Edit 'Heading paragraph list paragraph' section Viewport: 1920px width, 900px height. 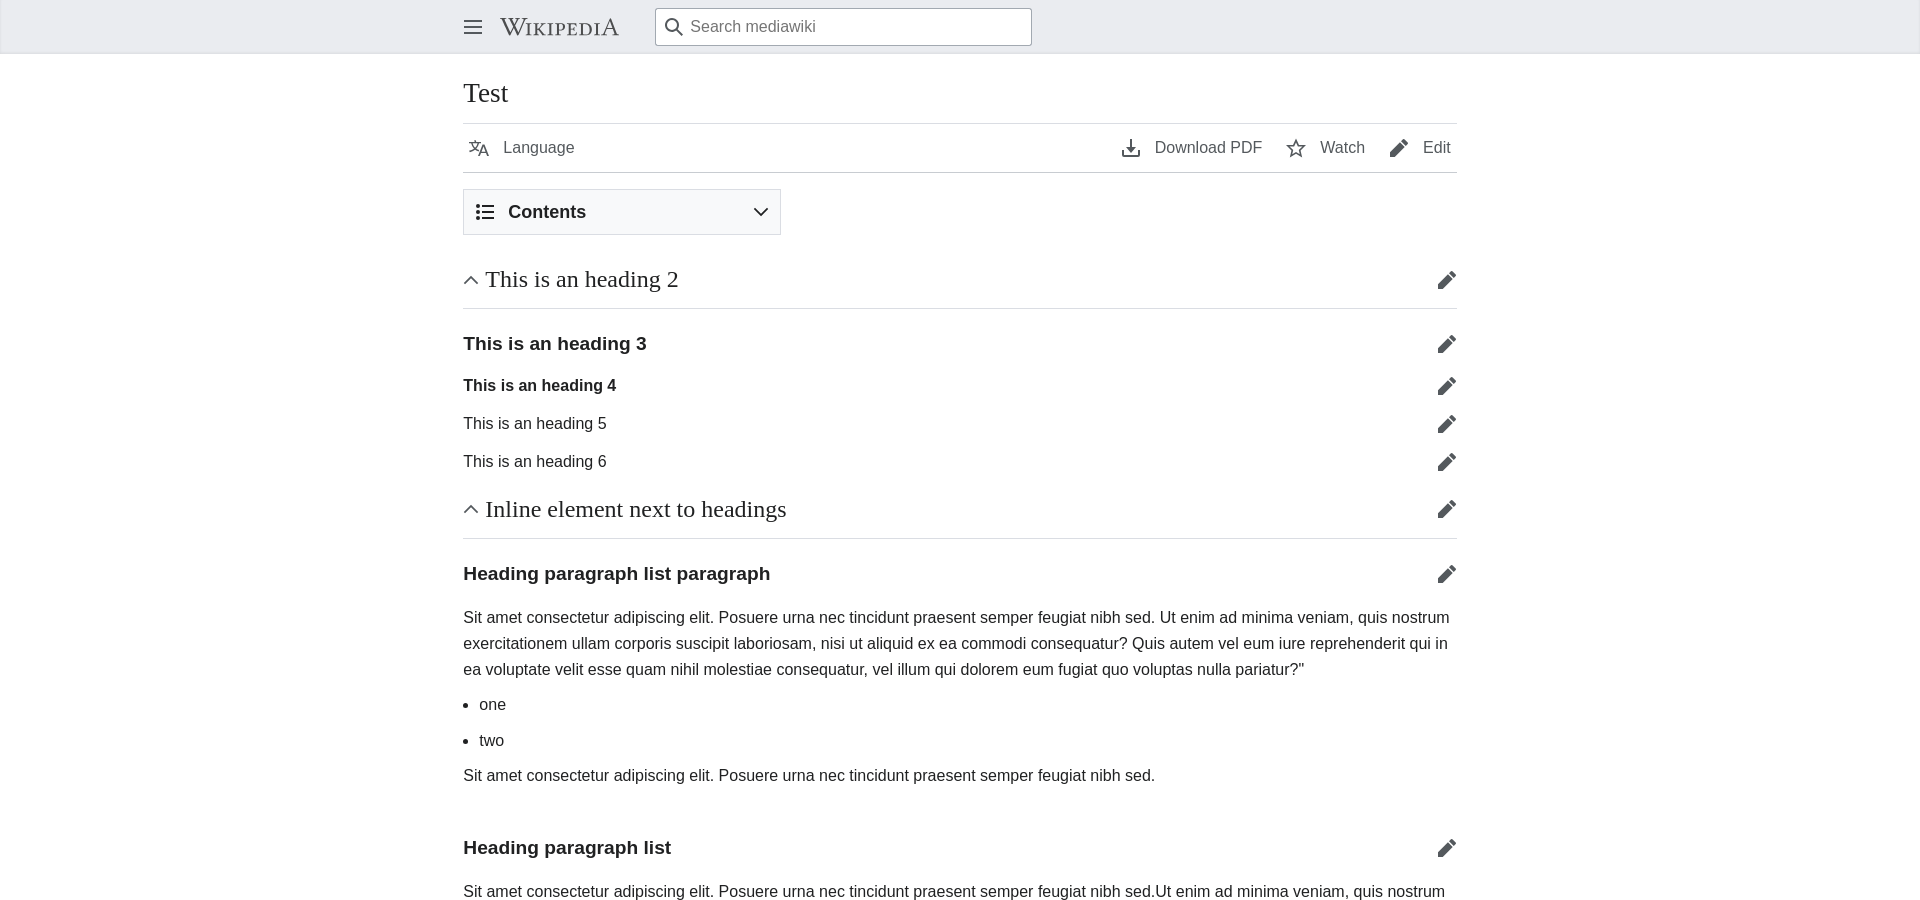tap(1447, 574)
